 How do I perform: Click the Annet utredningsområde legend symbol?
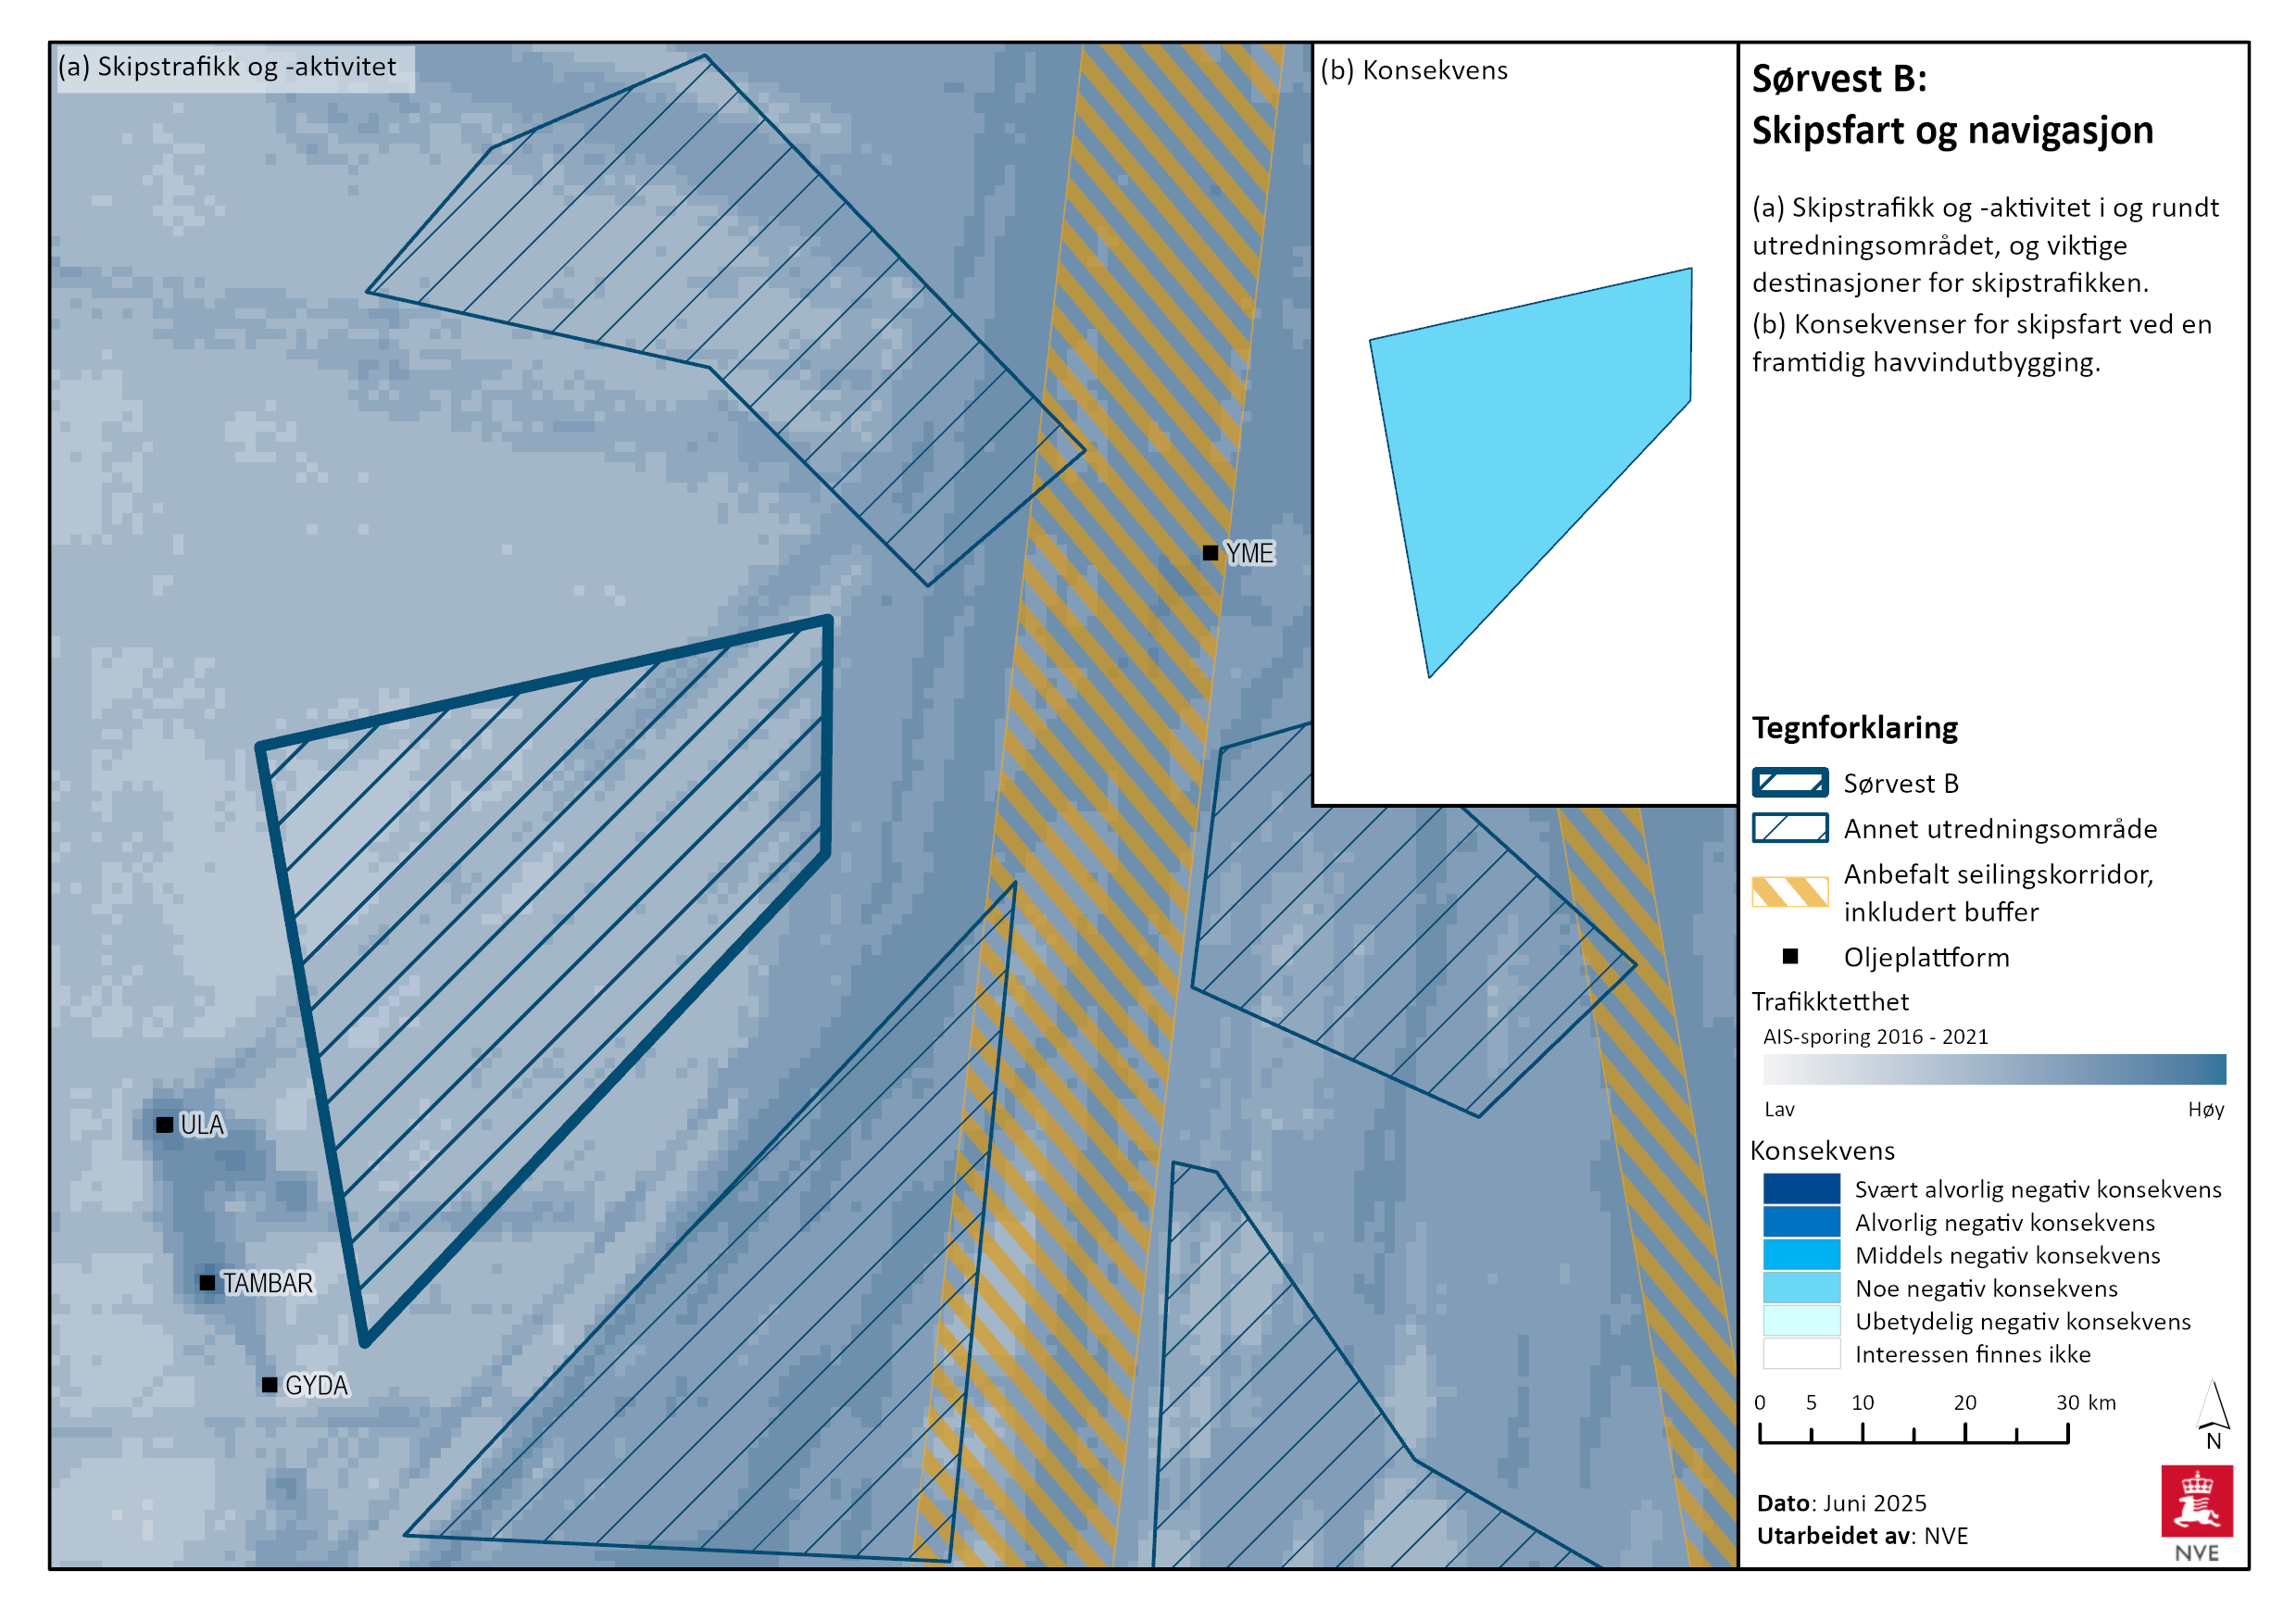click(x=1790, y=828)
